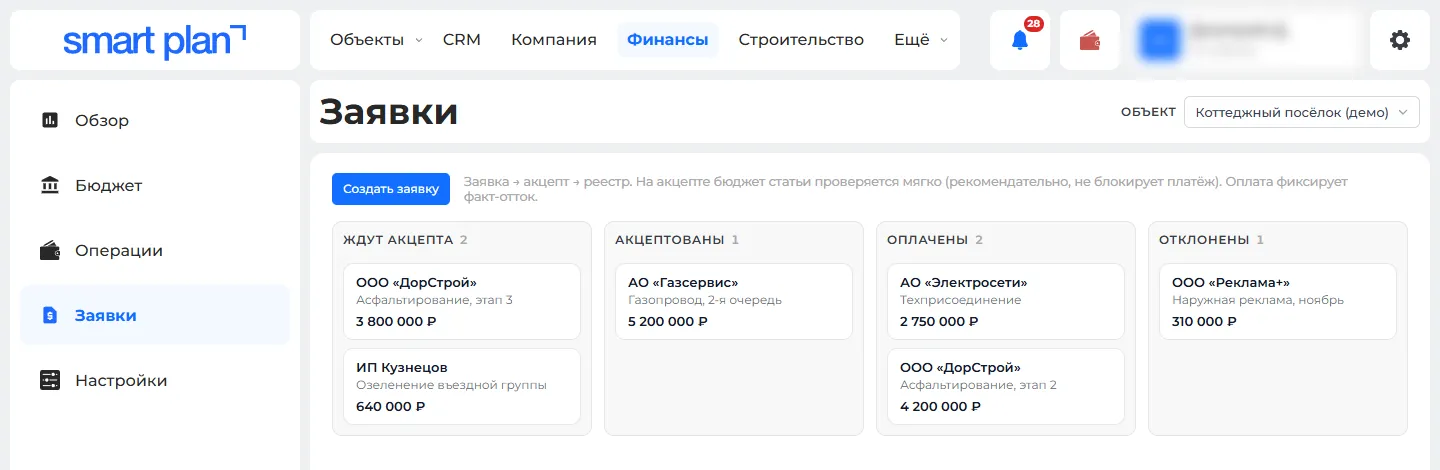Screen dimensions: 1440x470
Task: Click text Газопровод, 2-я очередь
Action: coord(705,300)
